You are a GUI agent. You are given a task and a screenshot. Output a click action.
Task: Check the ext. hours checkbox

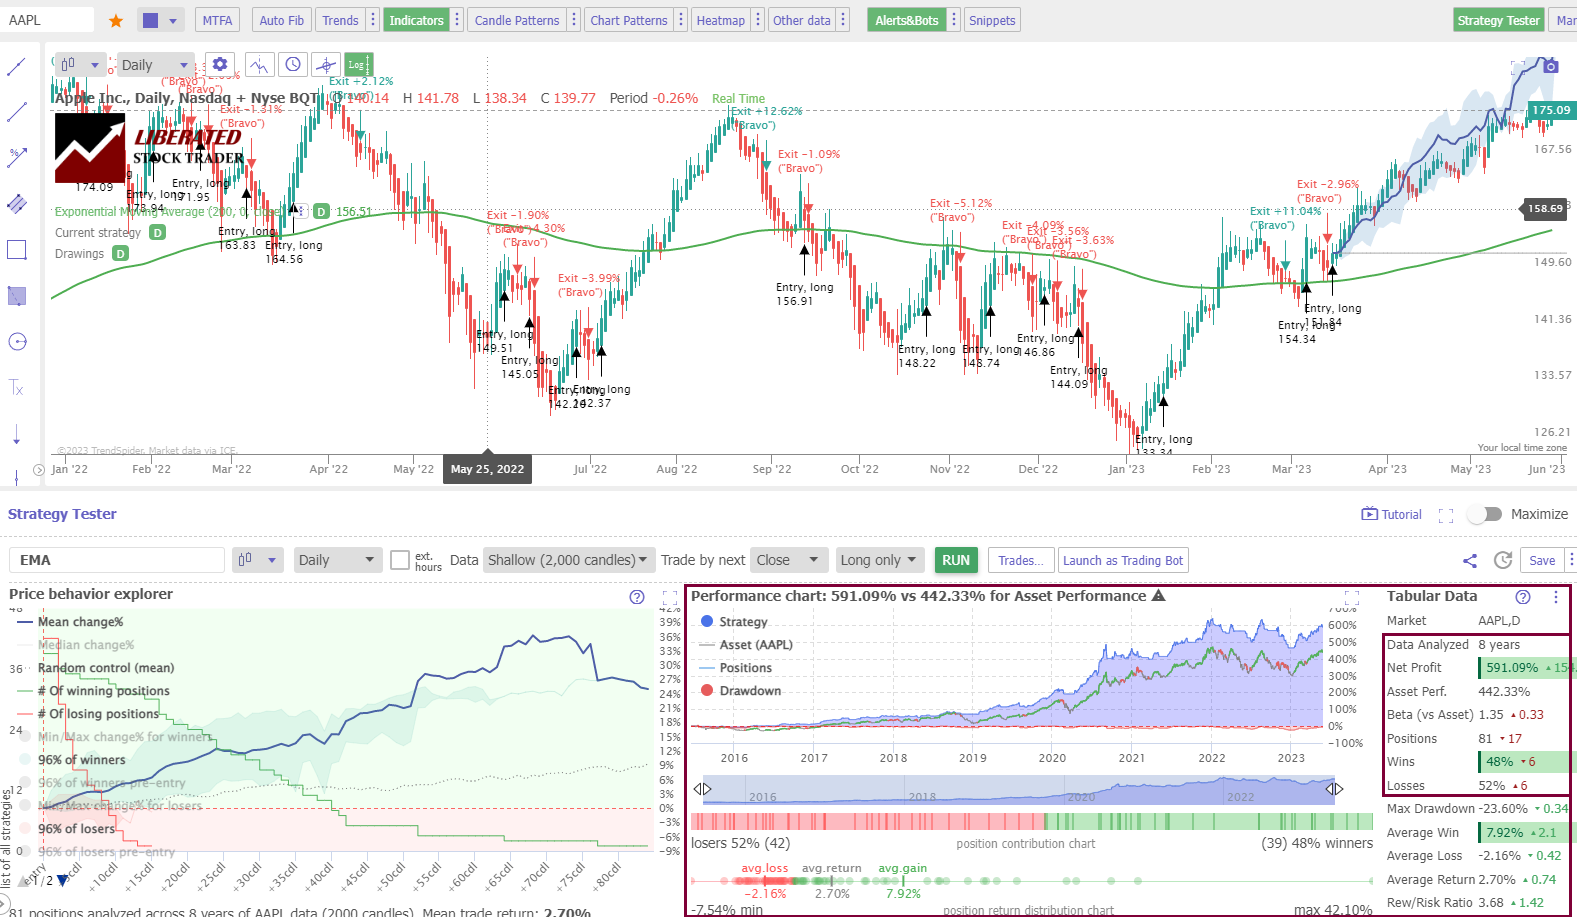[x=400, y=560]
